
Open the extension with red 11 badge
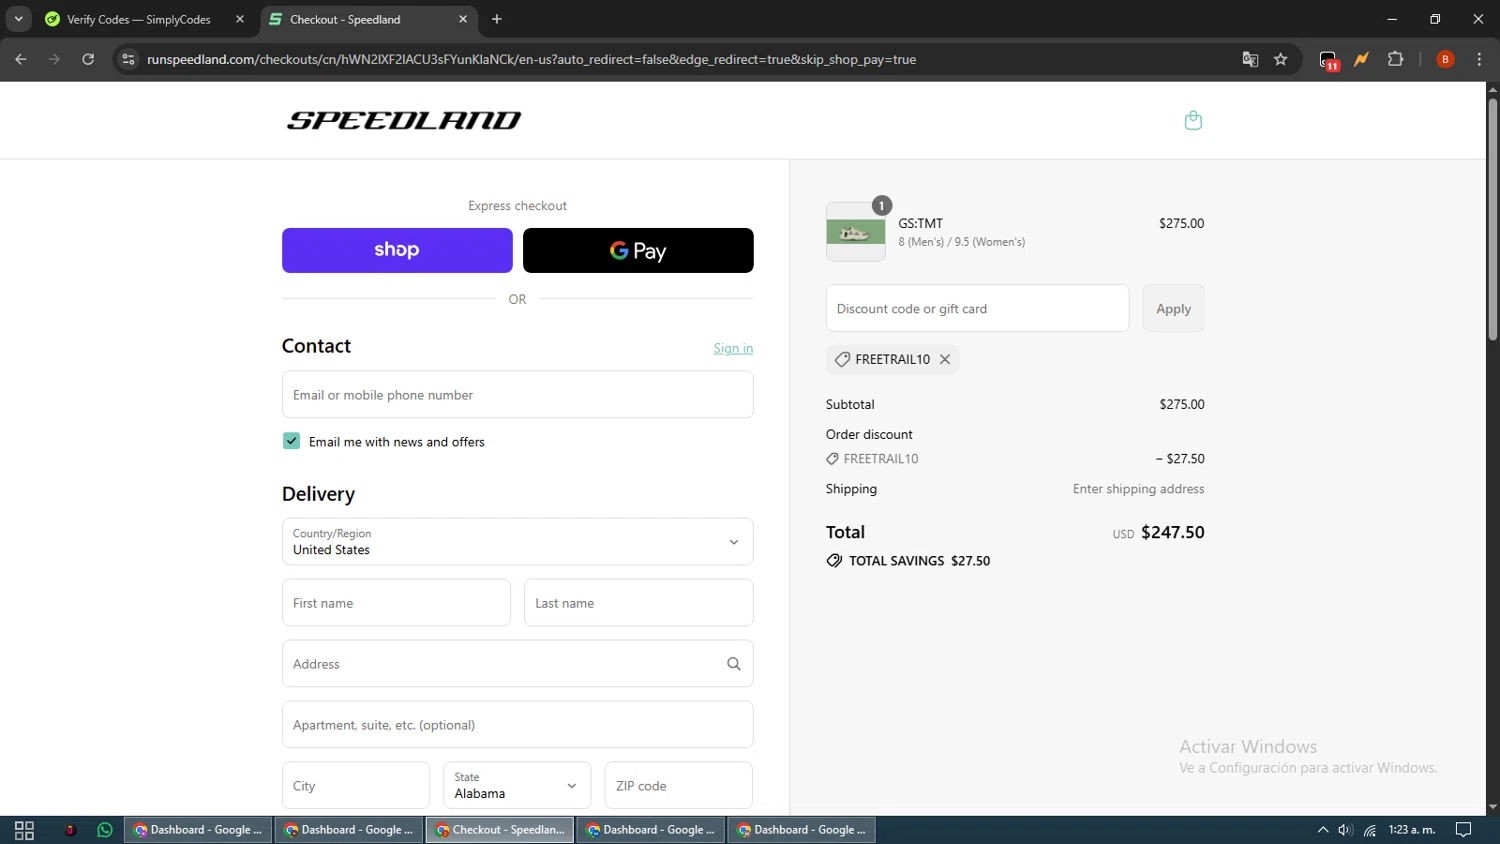(x=1328, y=60)
